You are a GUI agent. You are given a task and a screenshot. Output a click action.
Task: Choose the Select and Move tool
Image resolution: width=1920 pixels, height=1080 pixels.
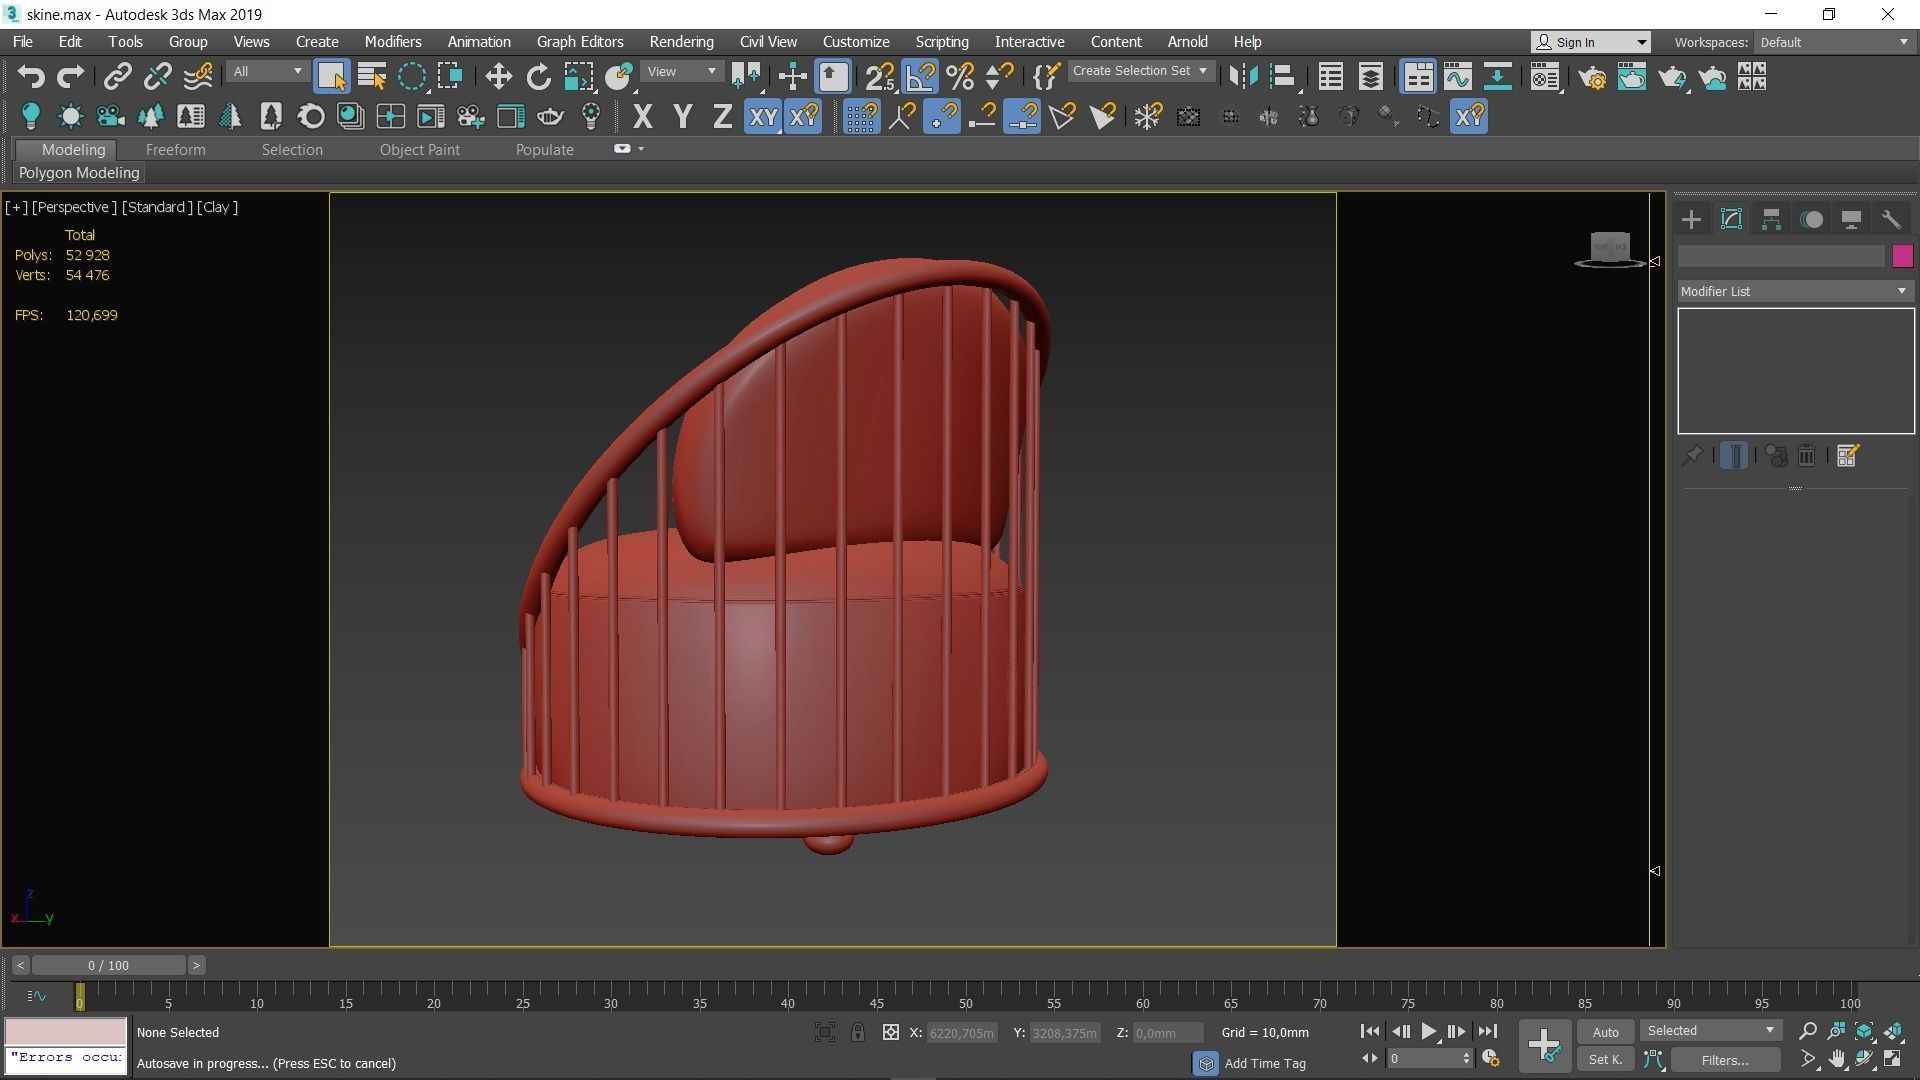(498, 77)
